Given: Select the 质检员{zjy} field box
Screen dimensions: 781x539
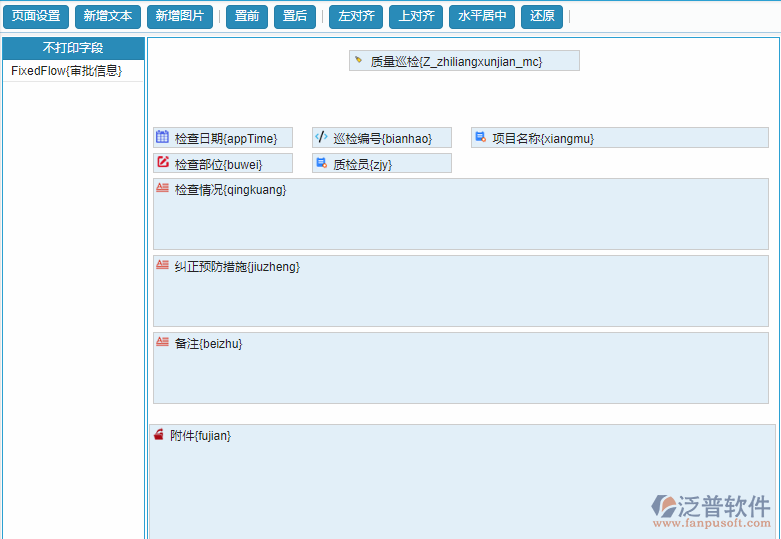Looking at the screenshot, I should coord(382,163).
